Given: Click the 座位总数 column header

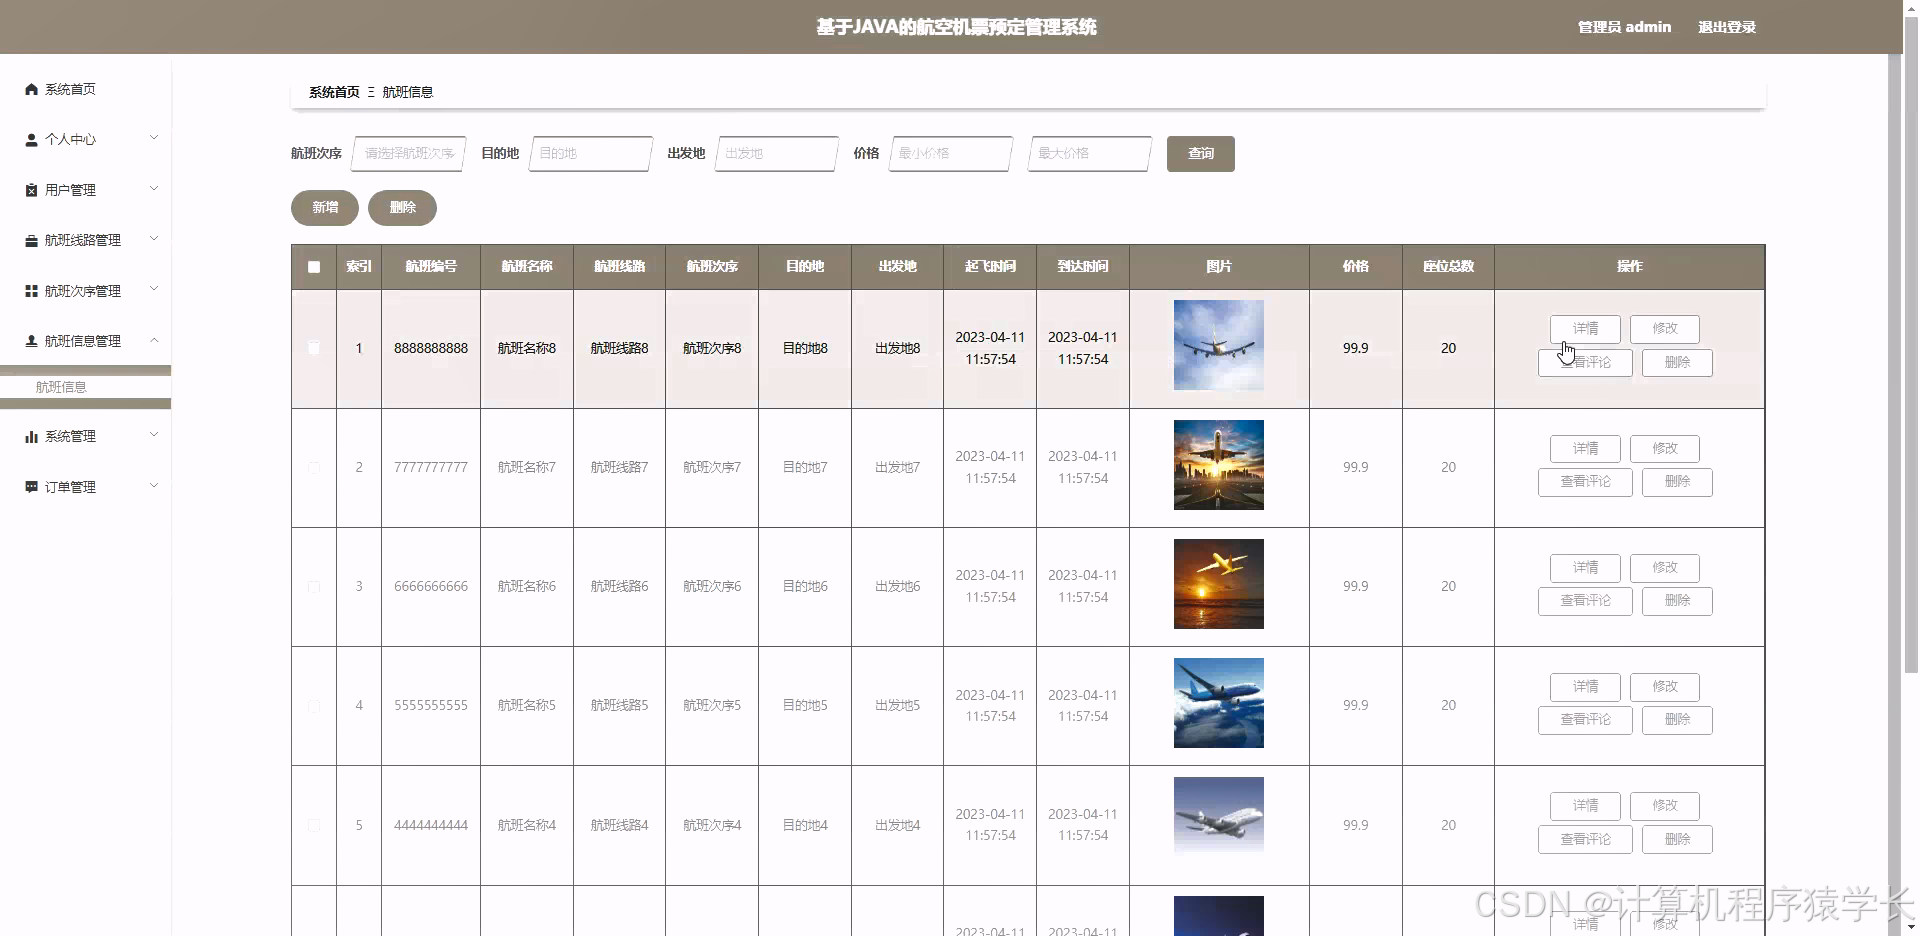Looking at the screenshot, I should pos(1448,267).
